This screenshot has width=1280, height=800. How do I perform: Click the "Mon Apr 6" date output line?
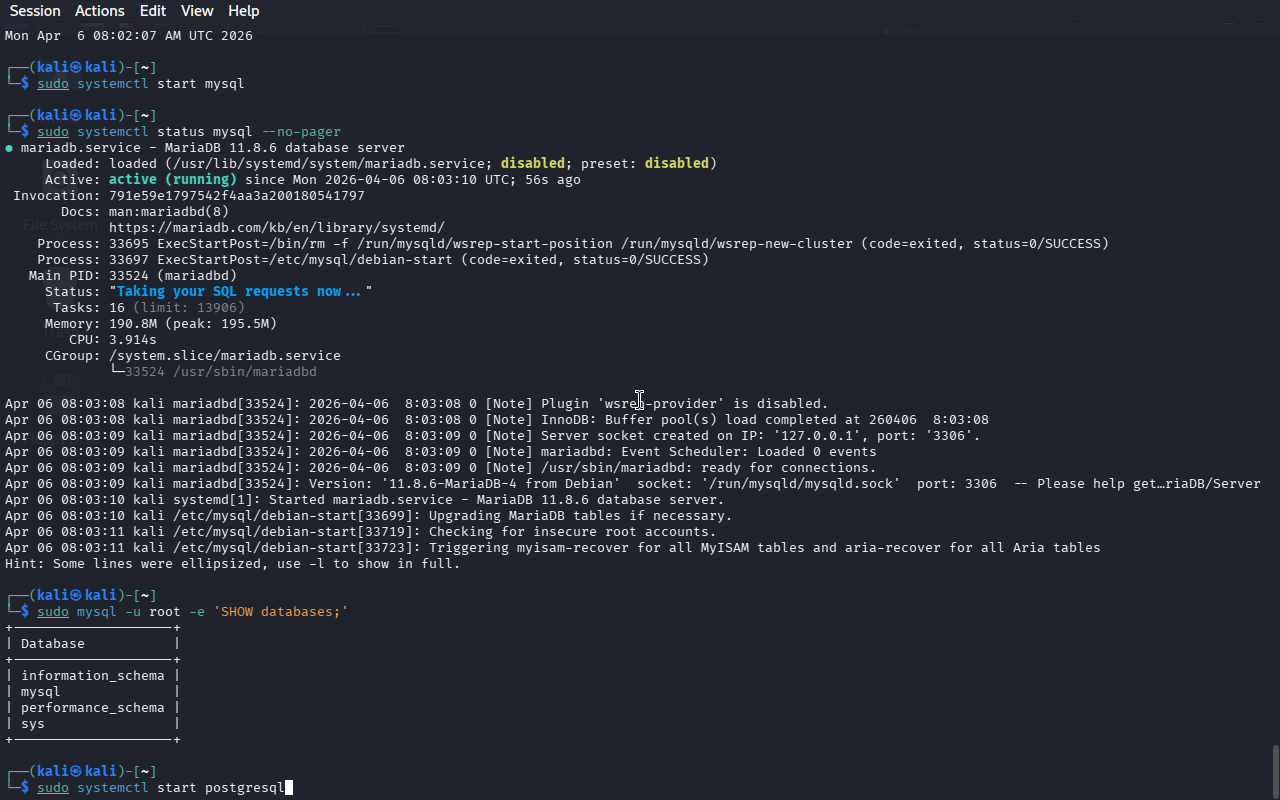point(128,36)
